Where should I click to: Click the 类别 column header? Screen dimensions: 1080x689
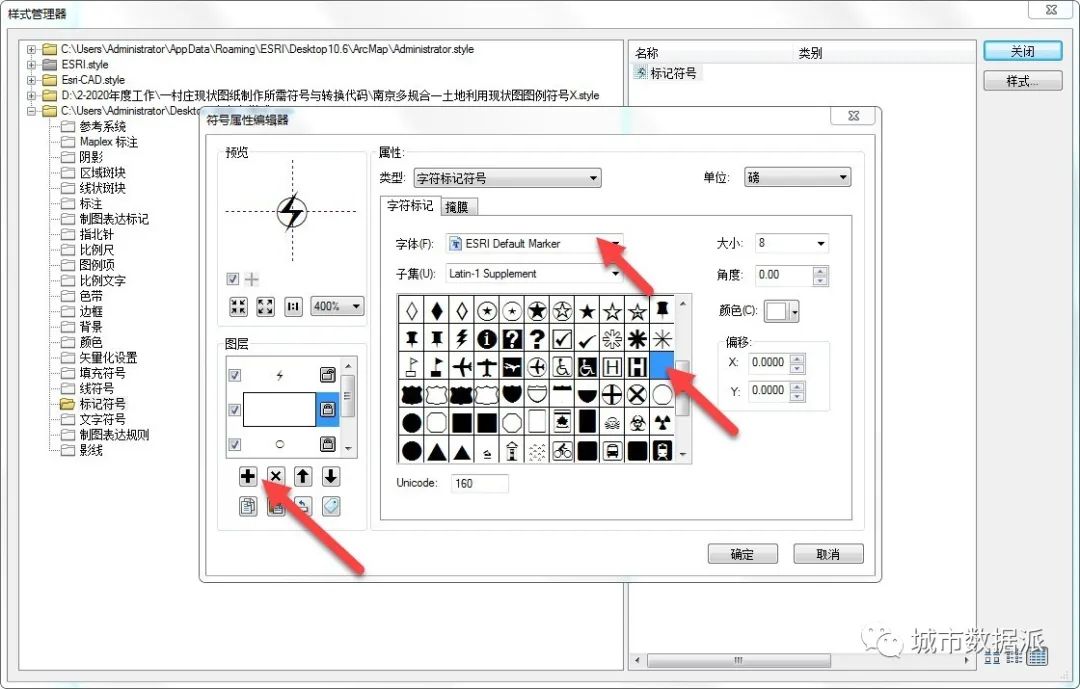(x=884, y=53)
